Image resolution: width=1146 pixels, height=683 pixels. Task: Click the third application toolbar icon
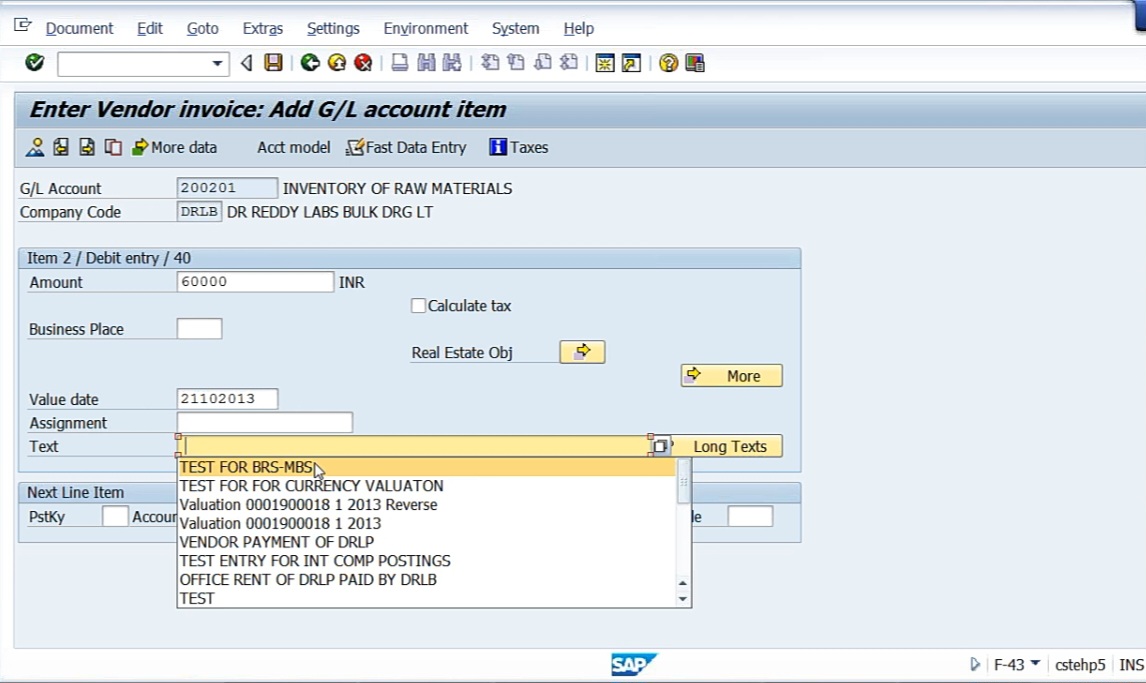coord(87,148)
